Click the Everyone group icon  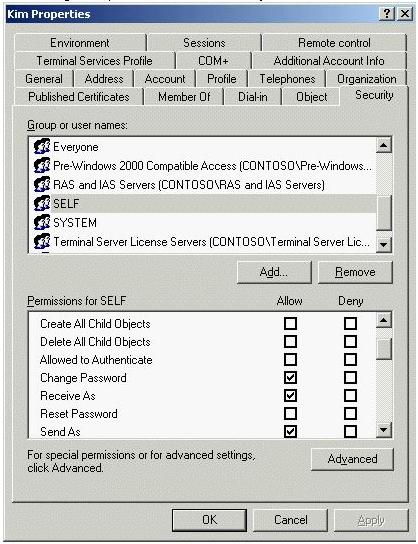[x=42, y=146]
